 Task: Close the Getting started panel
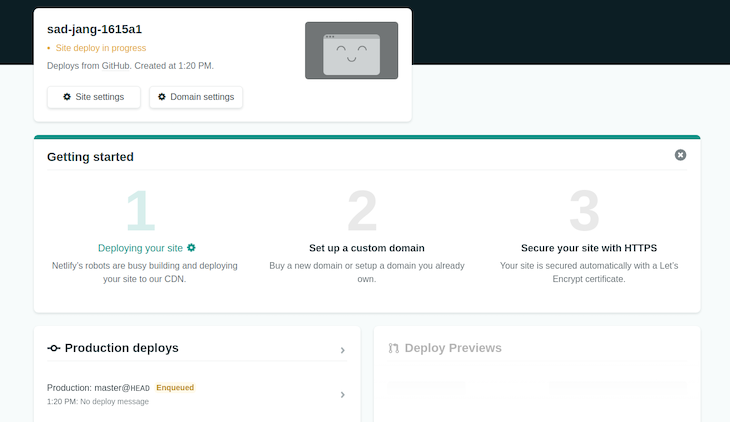point(680,155)
